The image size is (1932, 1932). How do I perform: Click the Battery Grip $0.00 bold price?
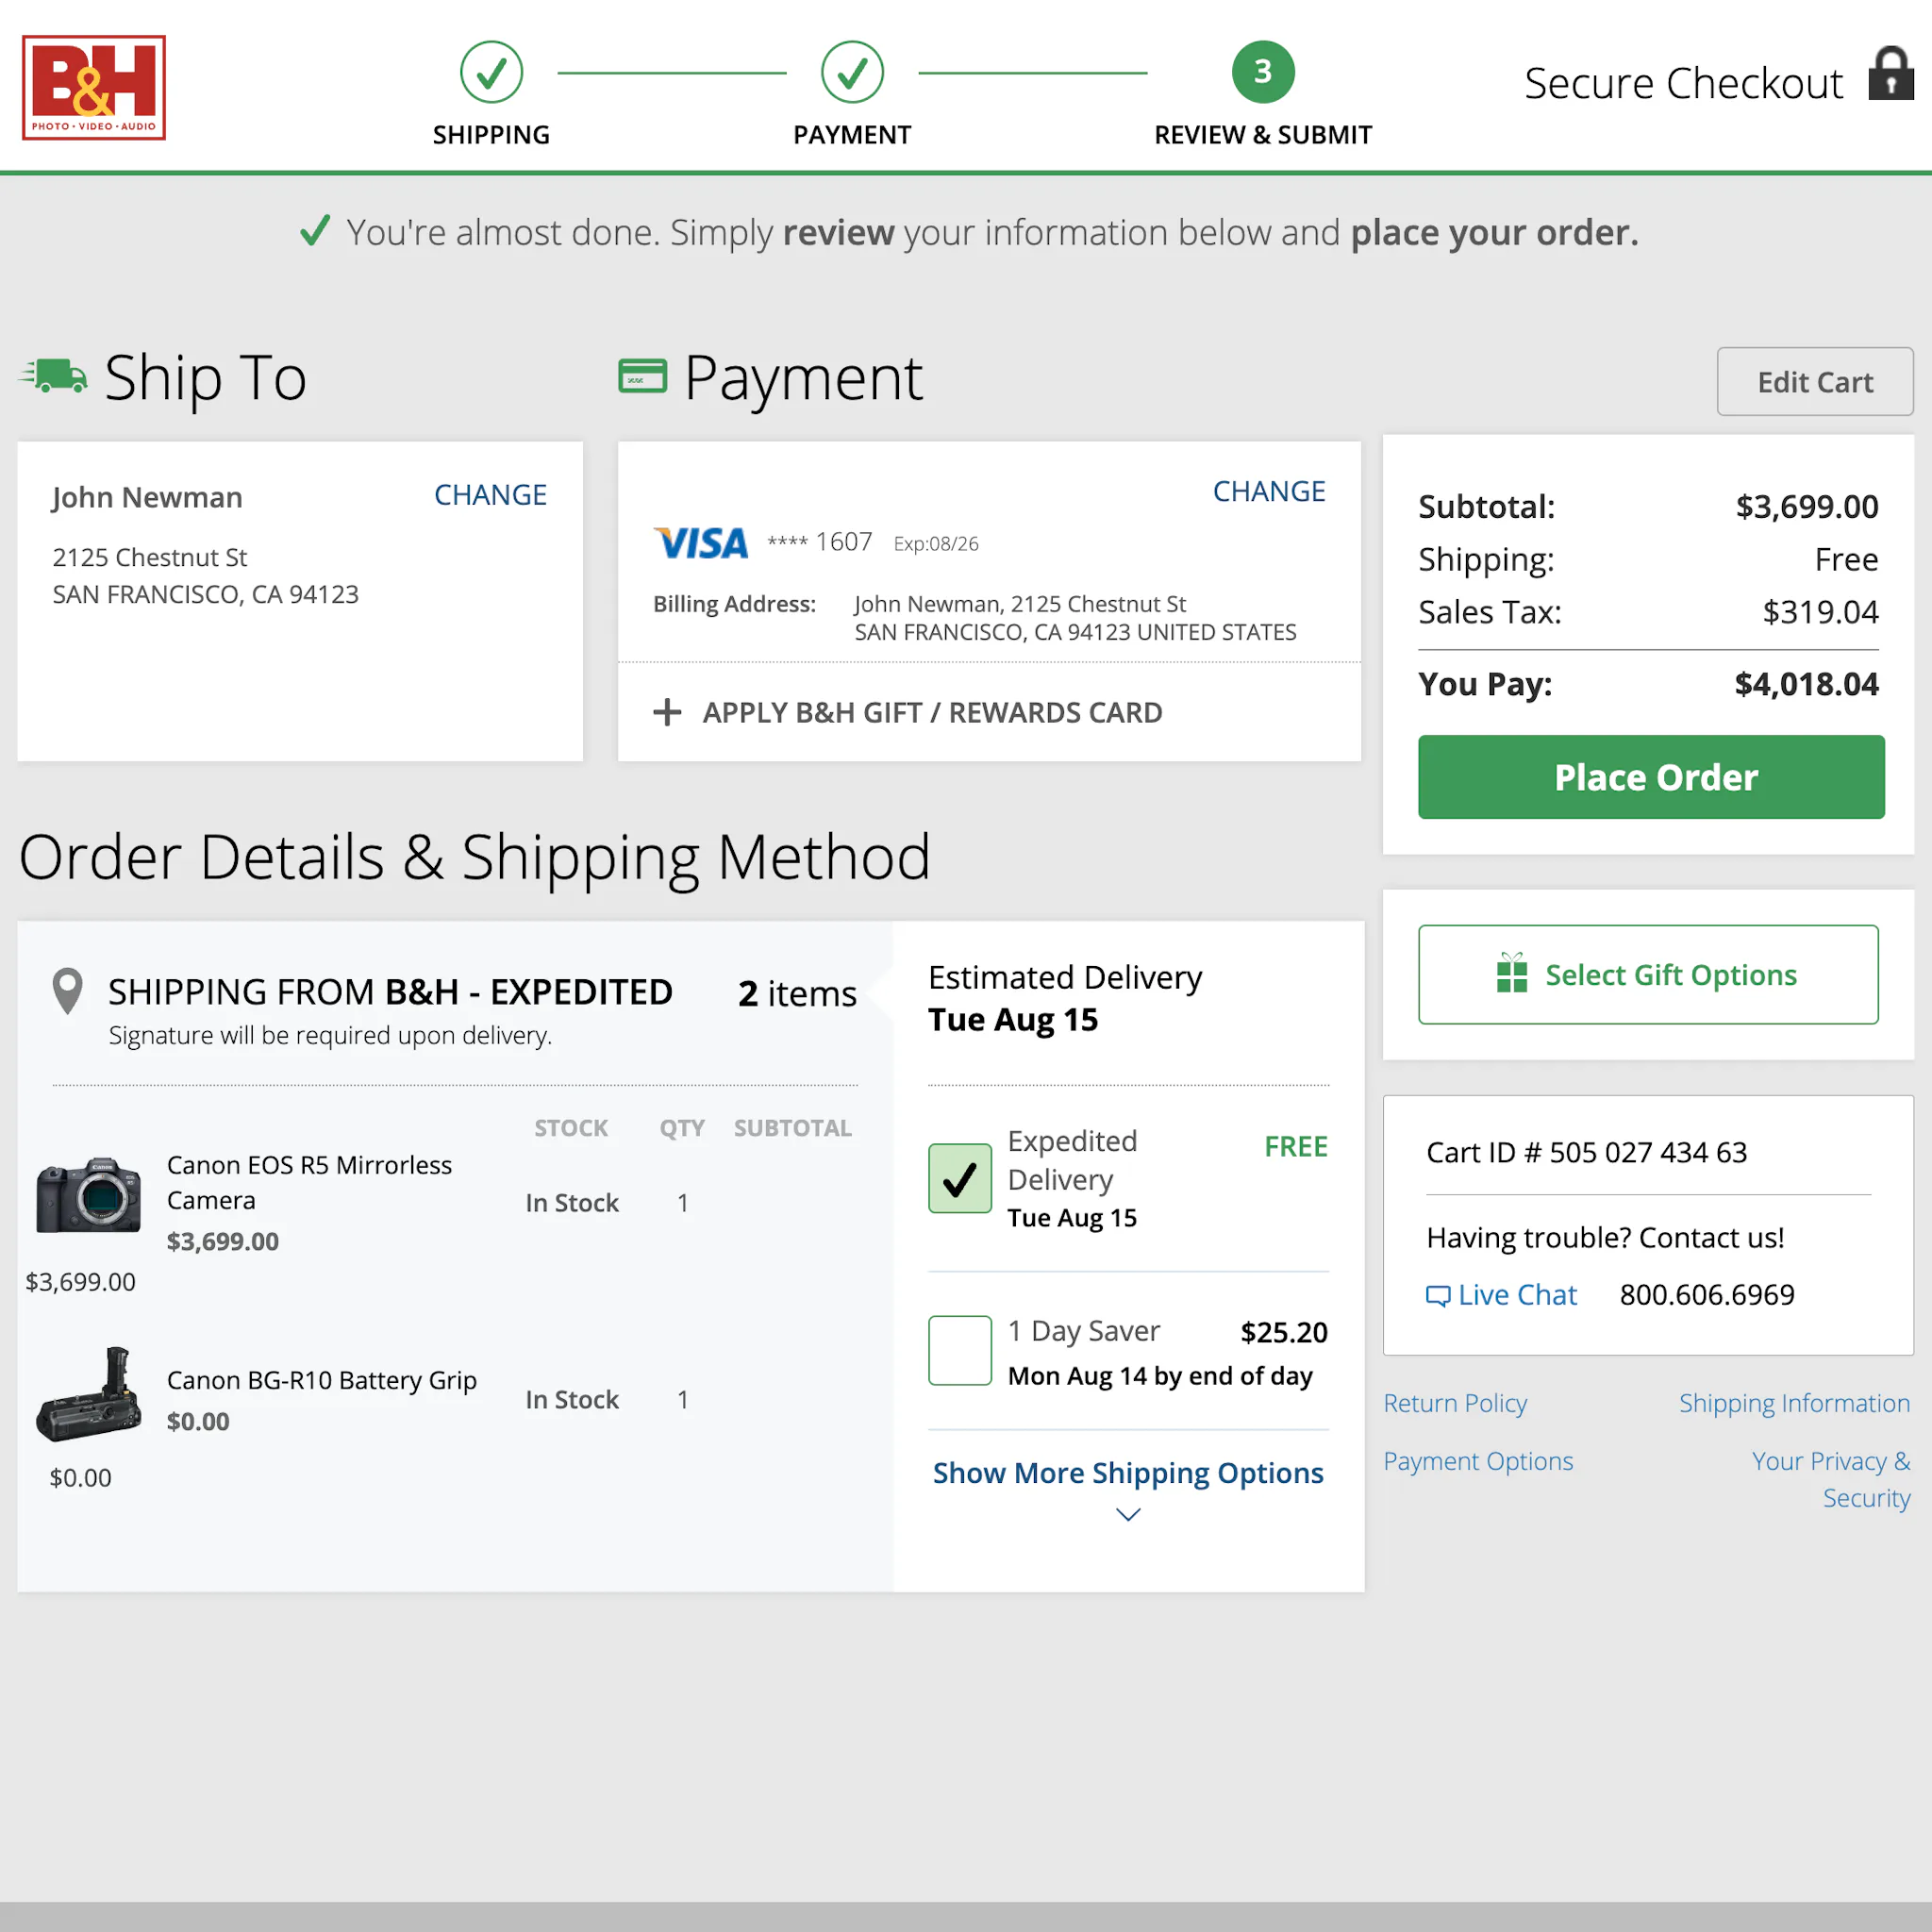[198, 1421]
